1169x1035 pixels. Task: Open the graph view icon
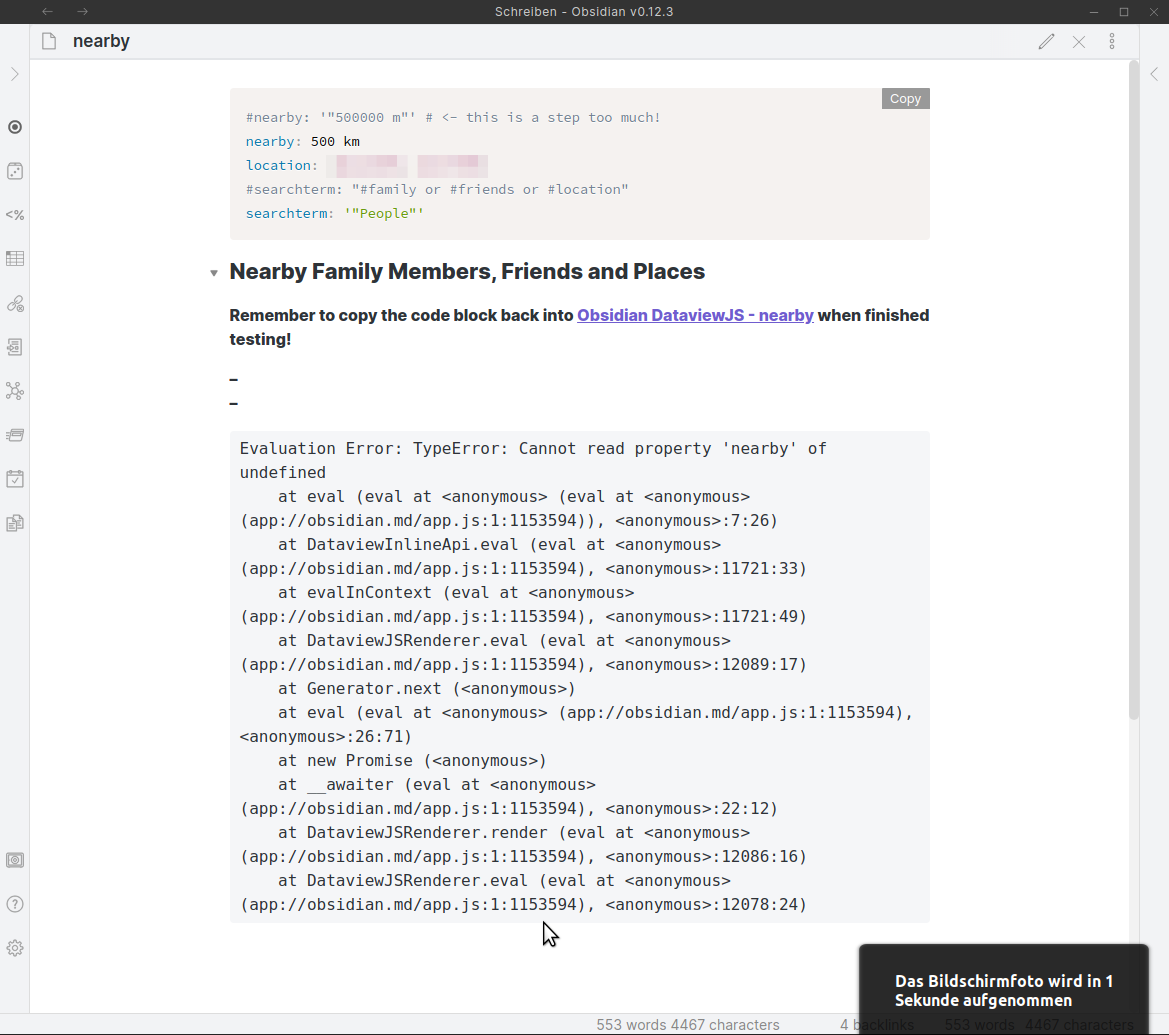click(x=15, y=391)
